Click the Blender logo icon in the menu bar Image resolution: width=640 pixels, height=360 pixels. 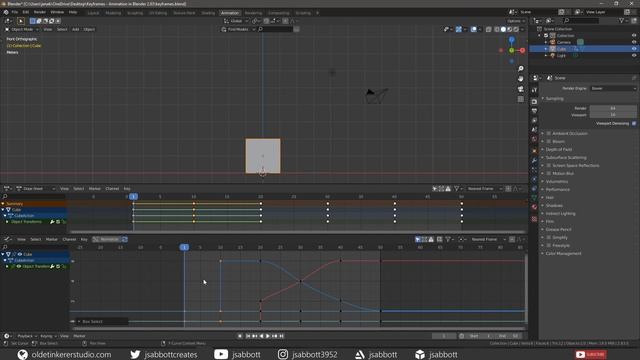(x=6, y=12)
